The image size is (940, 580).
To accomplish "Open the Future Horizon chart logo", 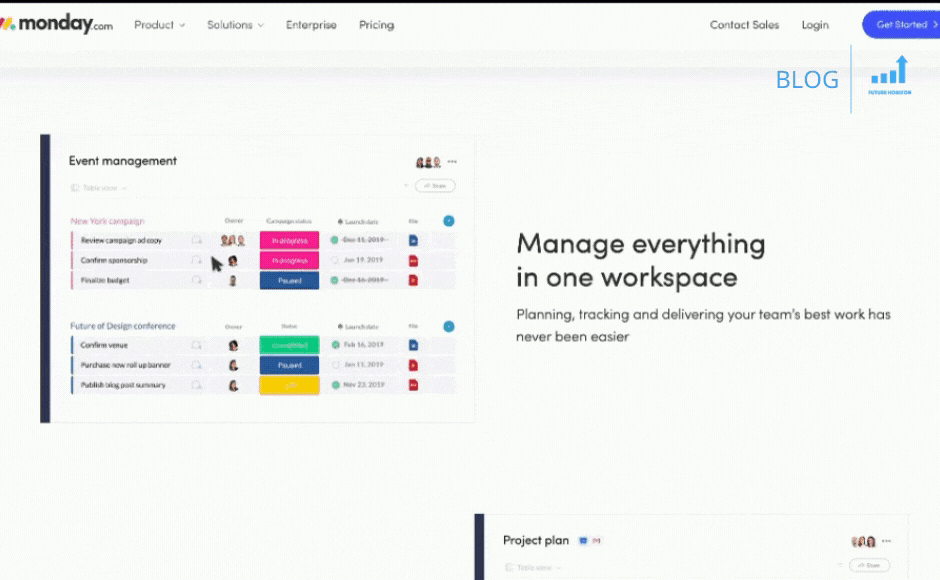I will coord(889,75).
